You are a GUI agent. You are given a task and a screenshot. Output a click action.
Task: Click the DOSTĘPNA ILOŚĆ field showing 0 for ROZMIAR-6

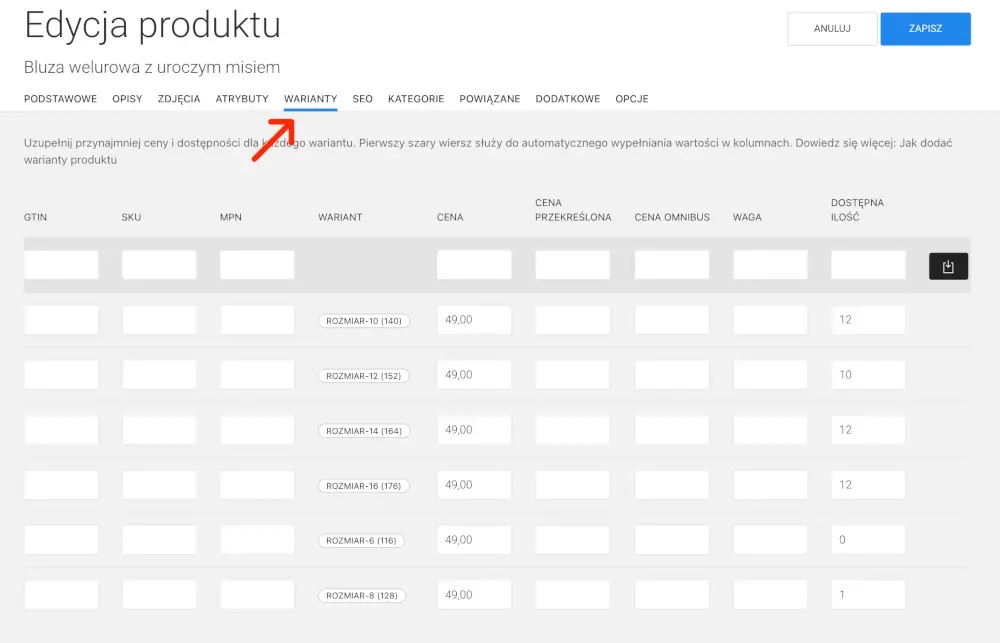tap(868, 539)
